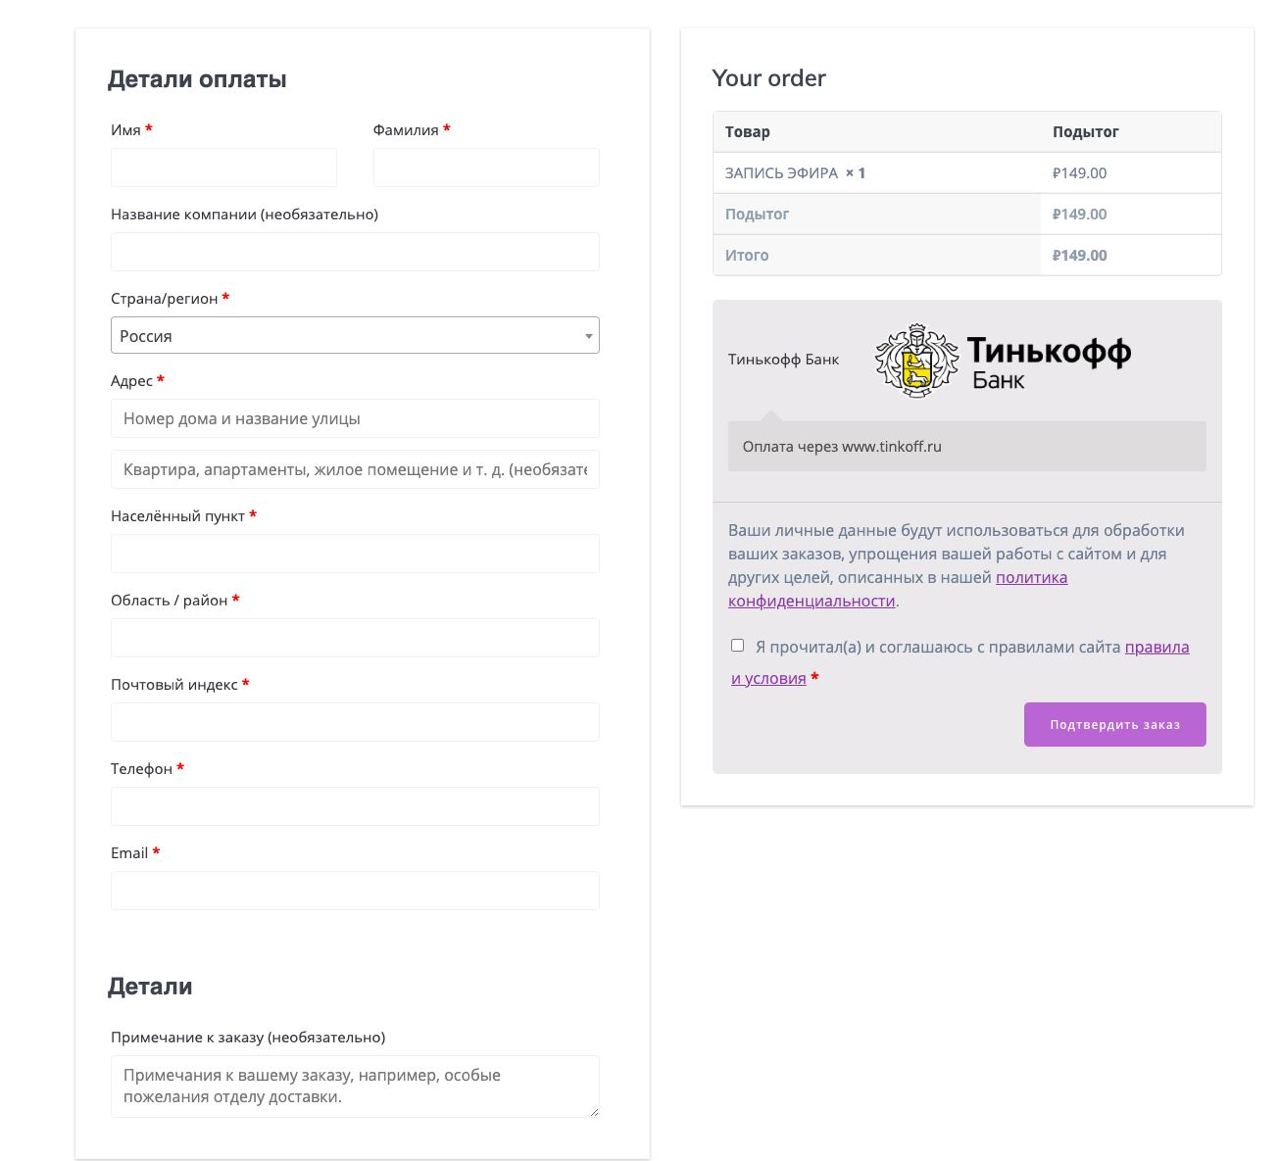The height and width of the screenshot is (1161, 1280).
Task: Open the правила и условия link
Action: (960, 662)
